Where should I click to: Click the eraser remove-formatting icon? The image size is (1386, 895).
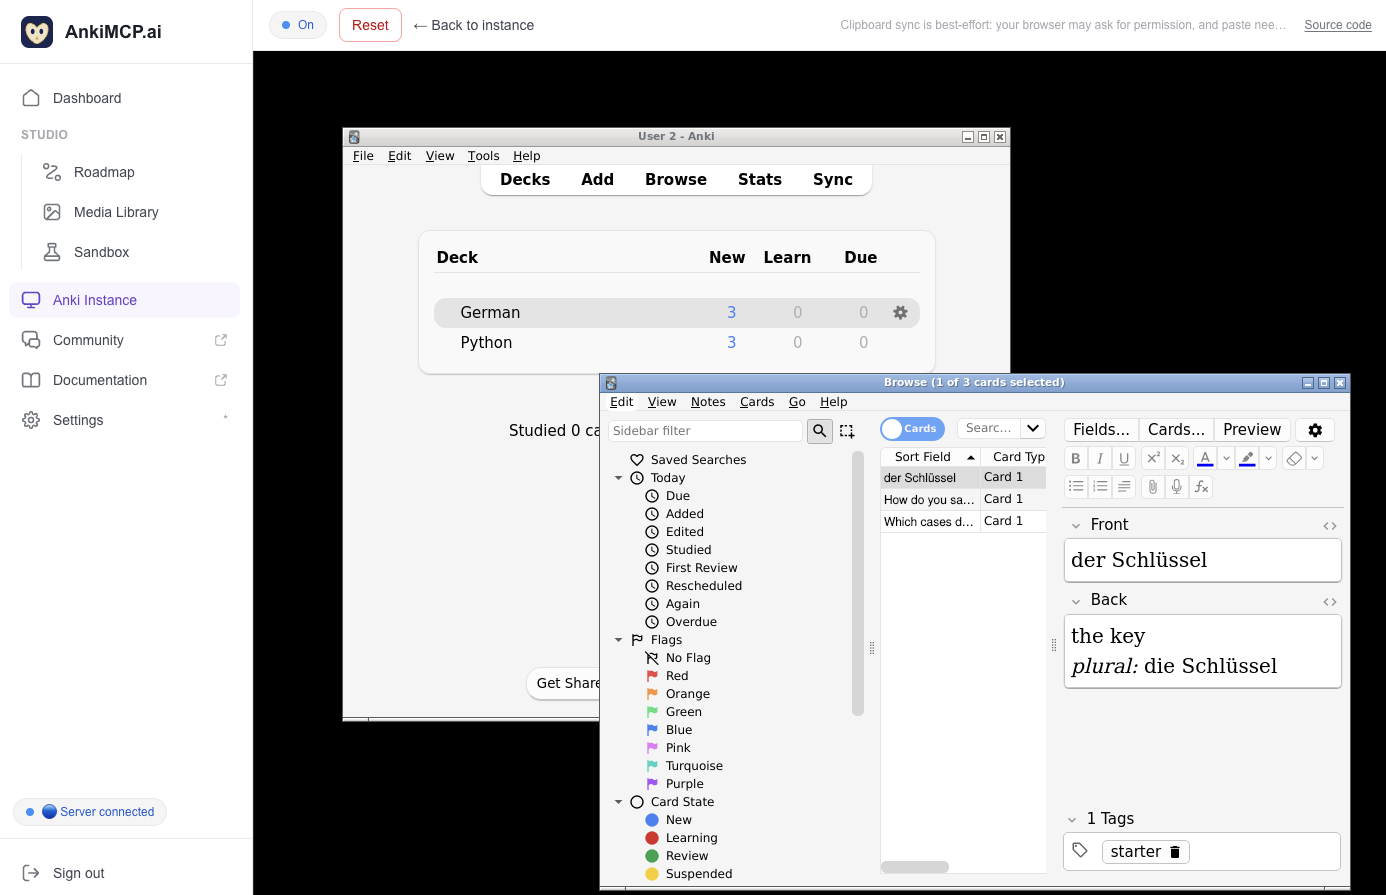[1294, 458]
